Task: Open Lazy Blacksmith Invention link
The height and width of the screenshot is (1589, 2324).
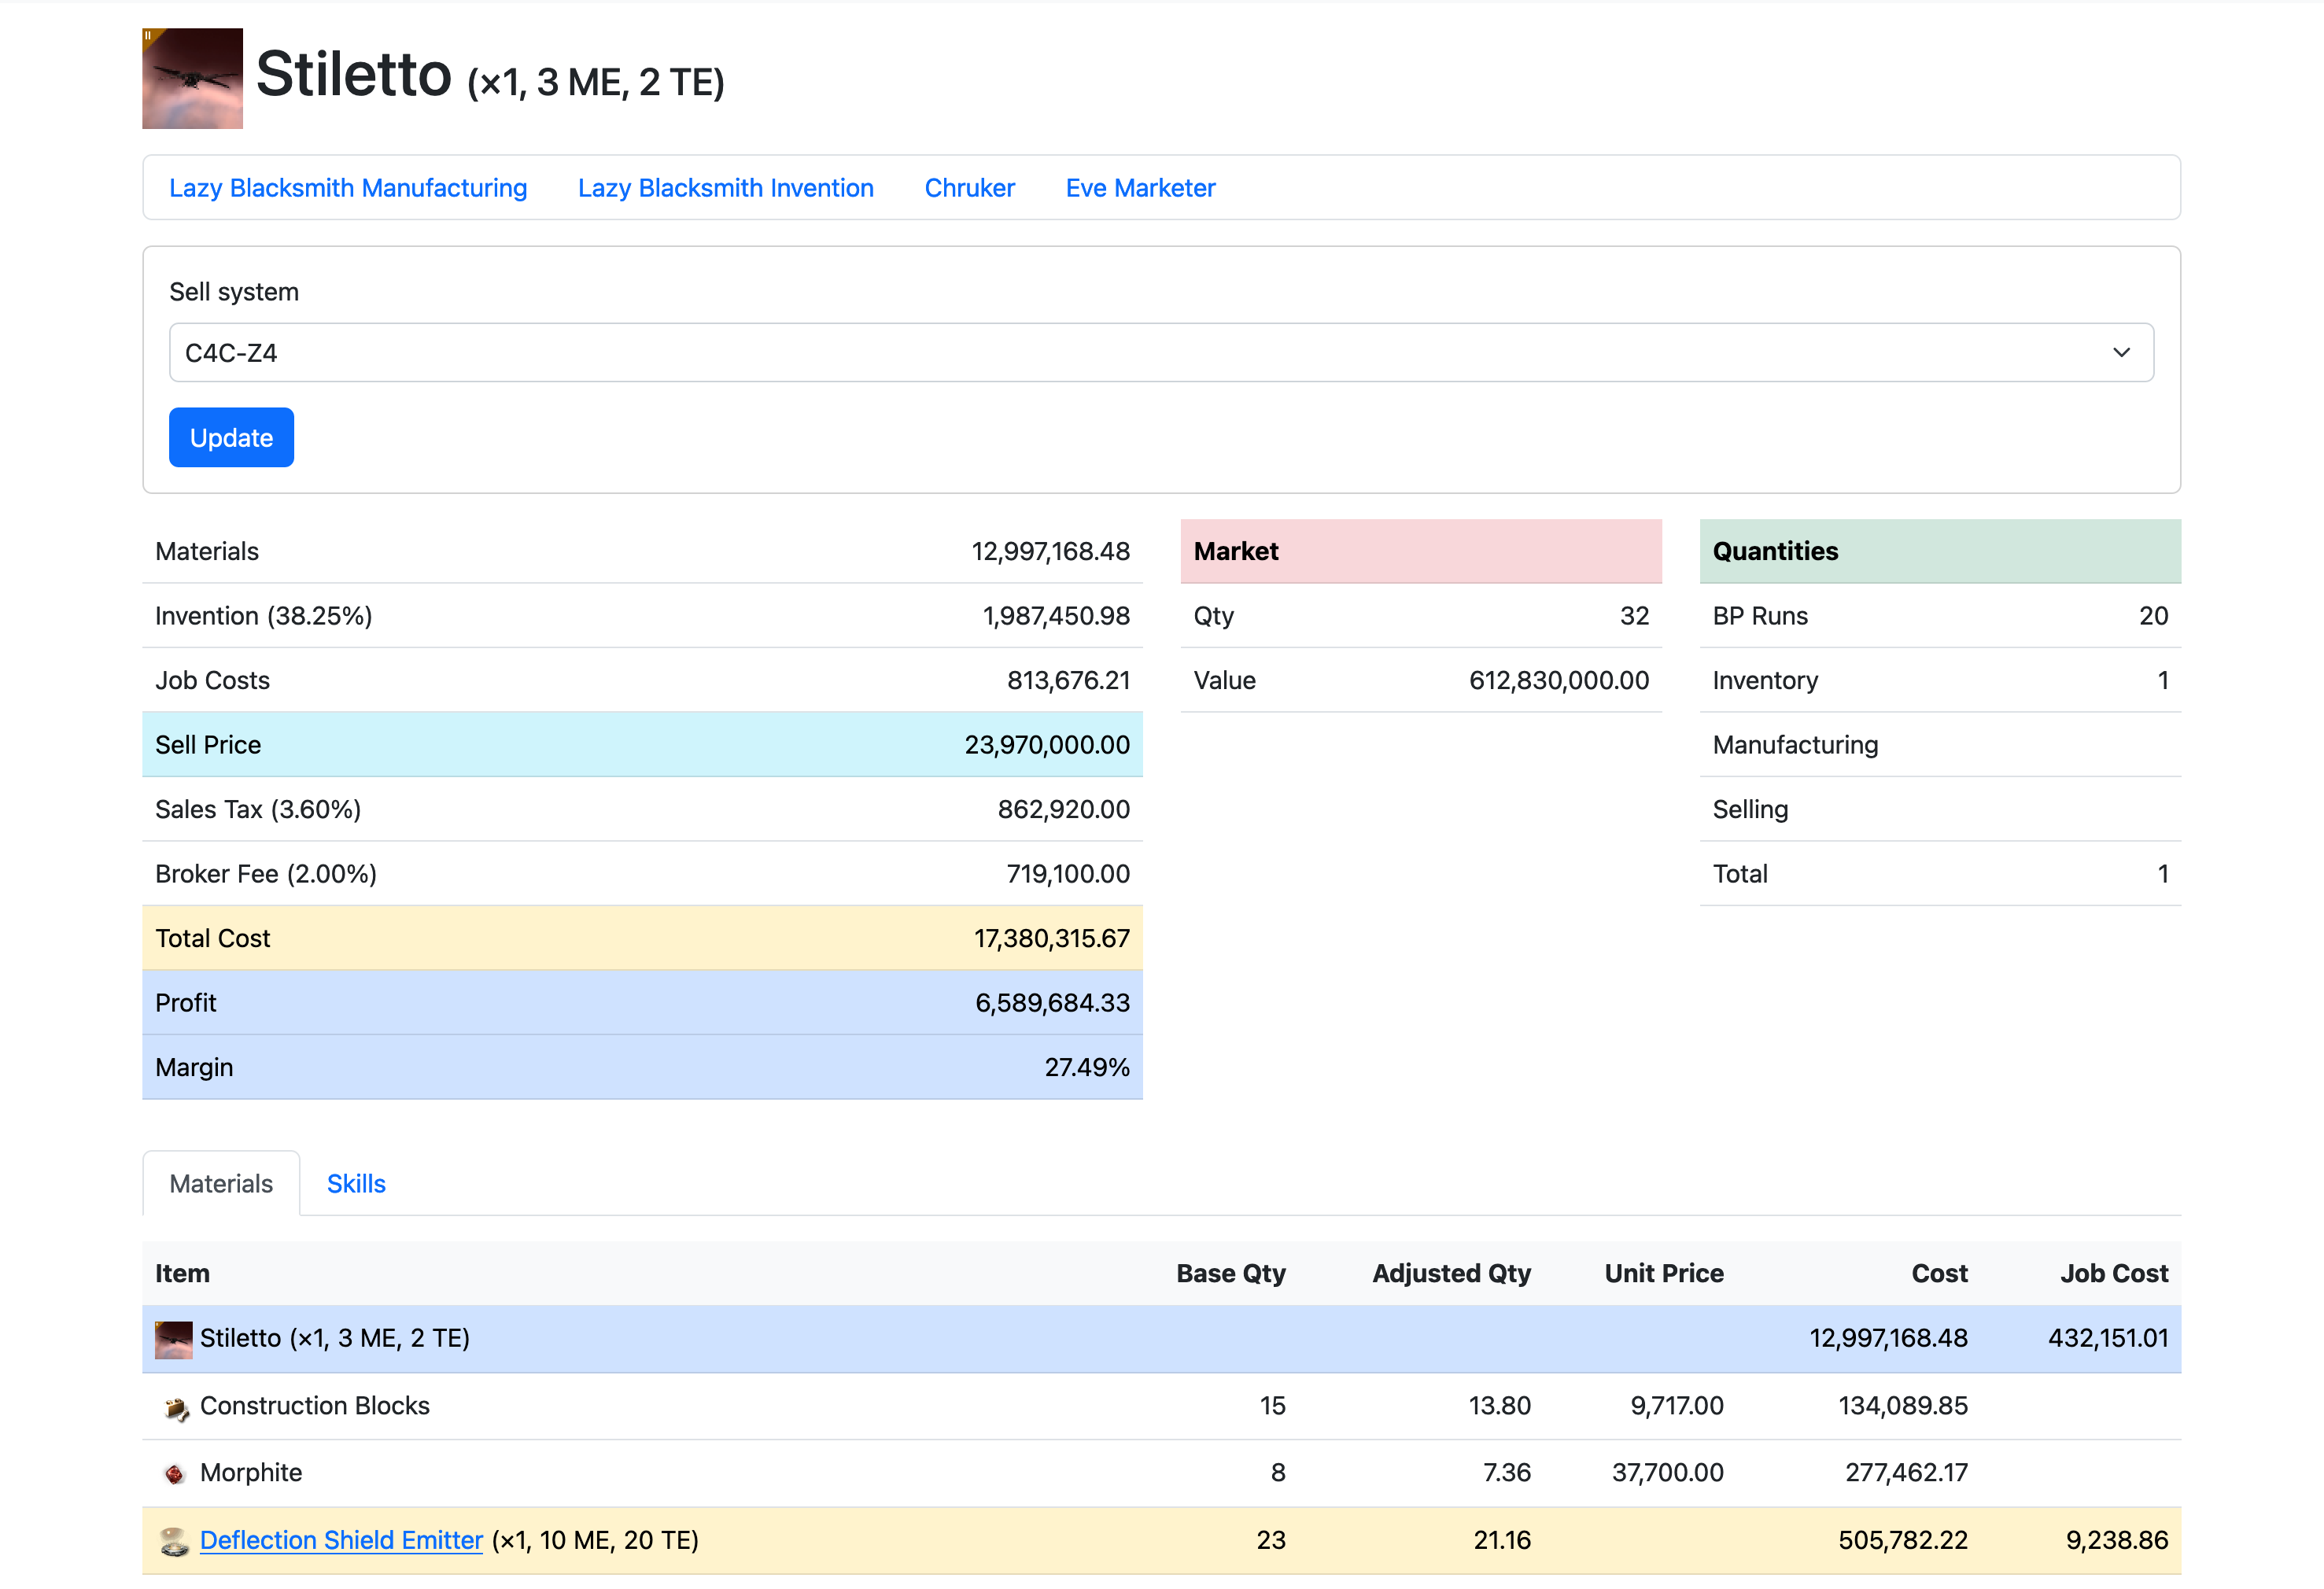Action: point(725,188)
